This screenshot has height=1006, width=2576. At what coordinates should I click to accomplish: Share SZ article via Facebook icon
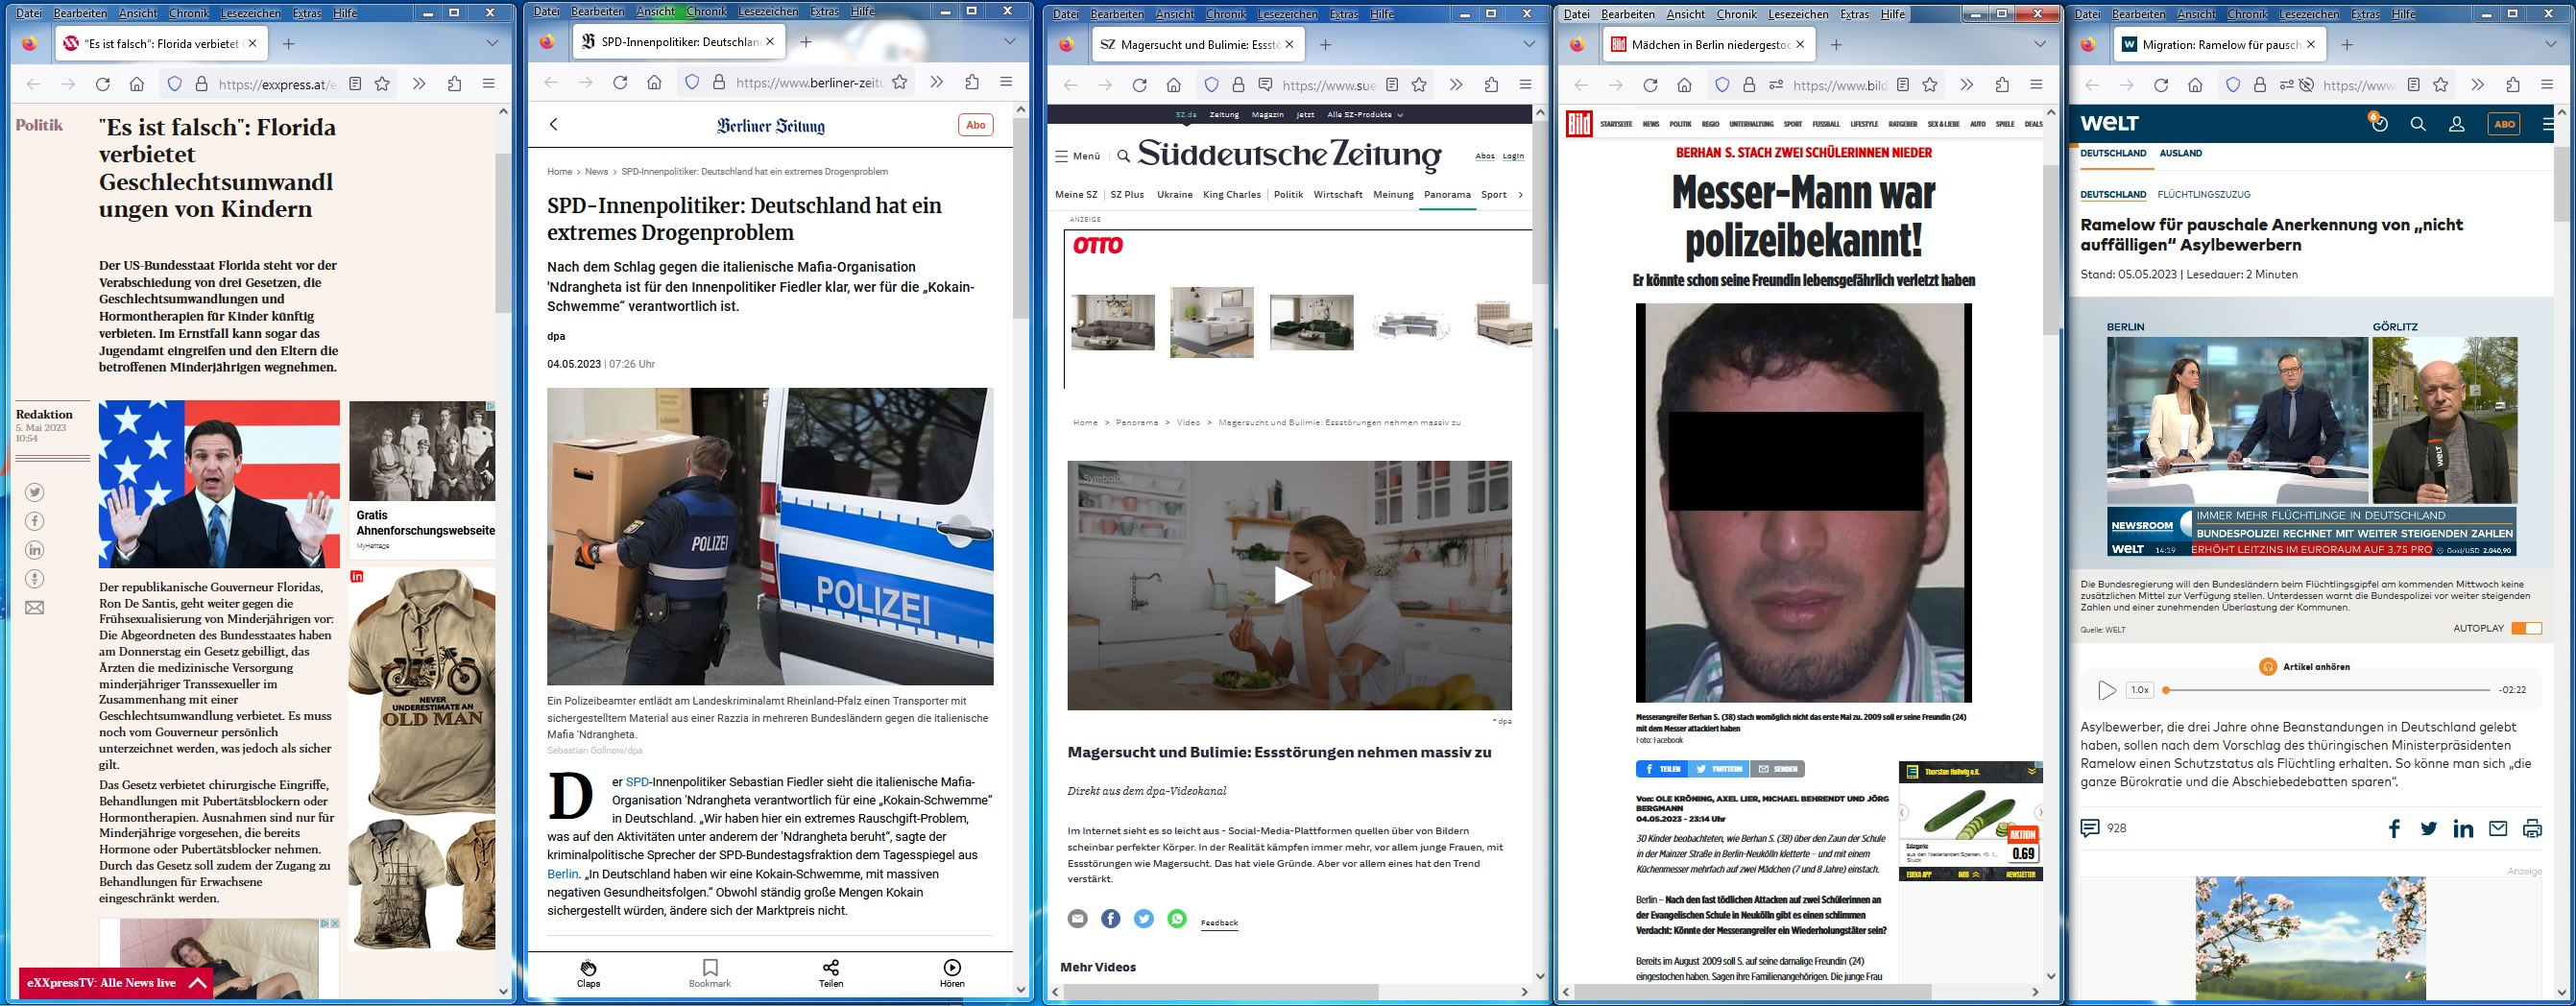(x=1111, y=919)
